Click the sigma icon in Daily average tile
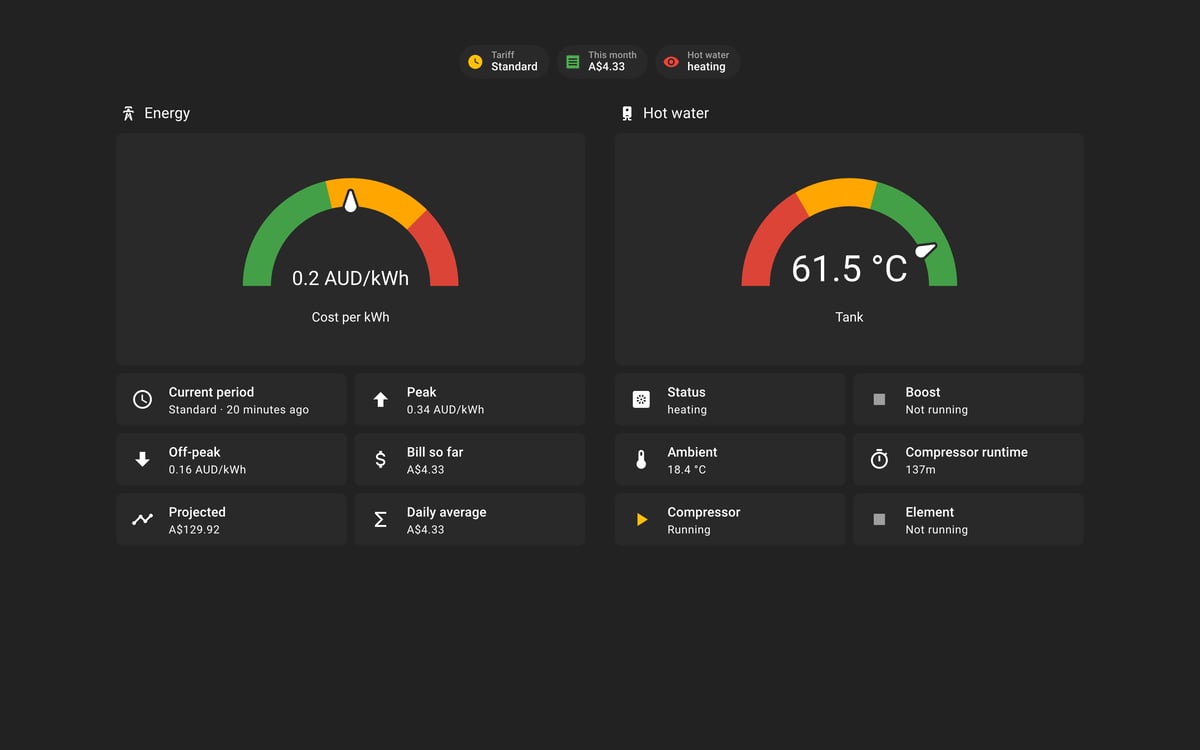1200x750 pixels. [380, 520]
